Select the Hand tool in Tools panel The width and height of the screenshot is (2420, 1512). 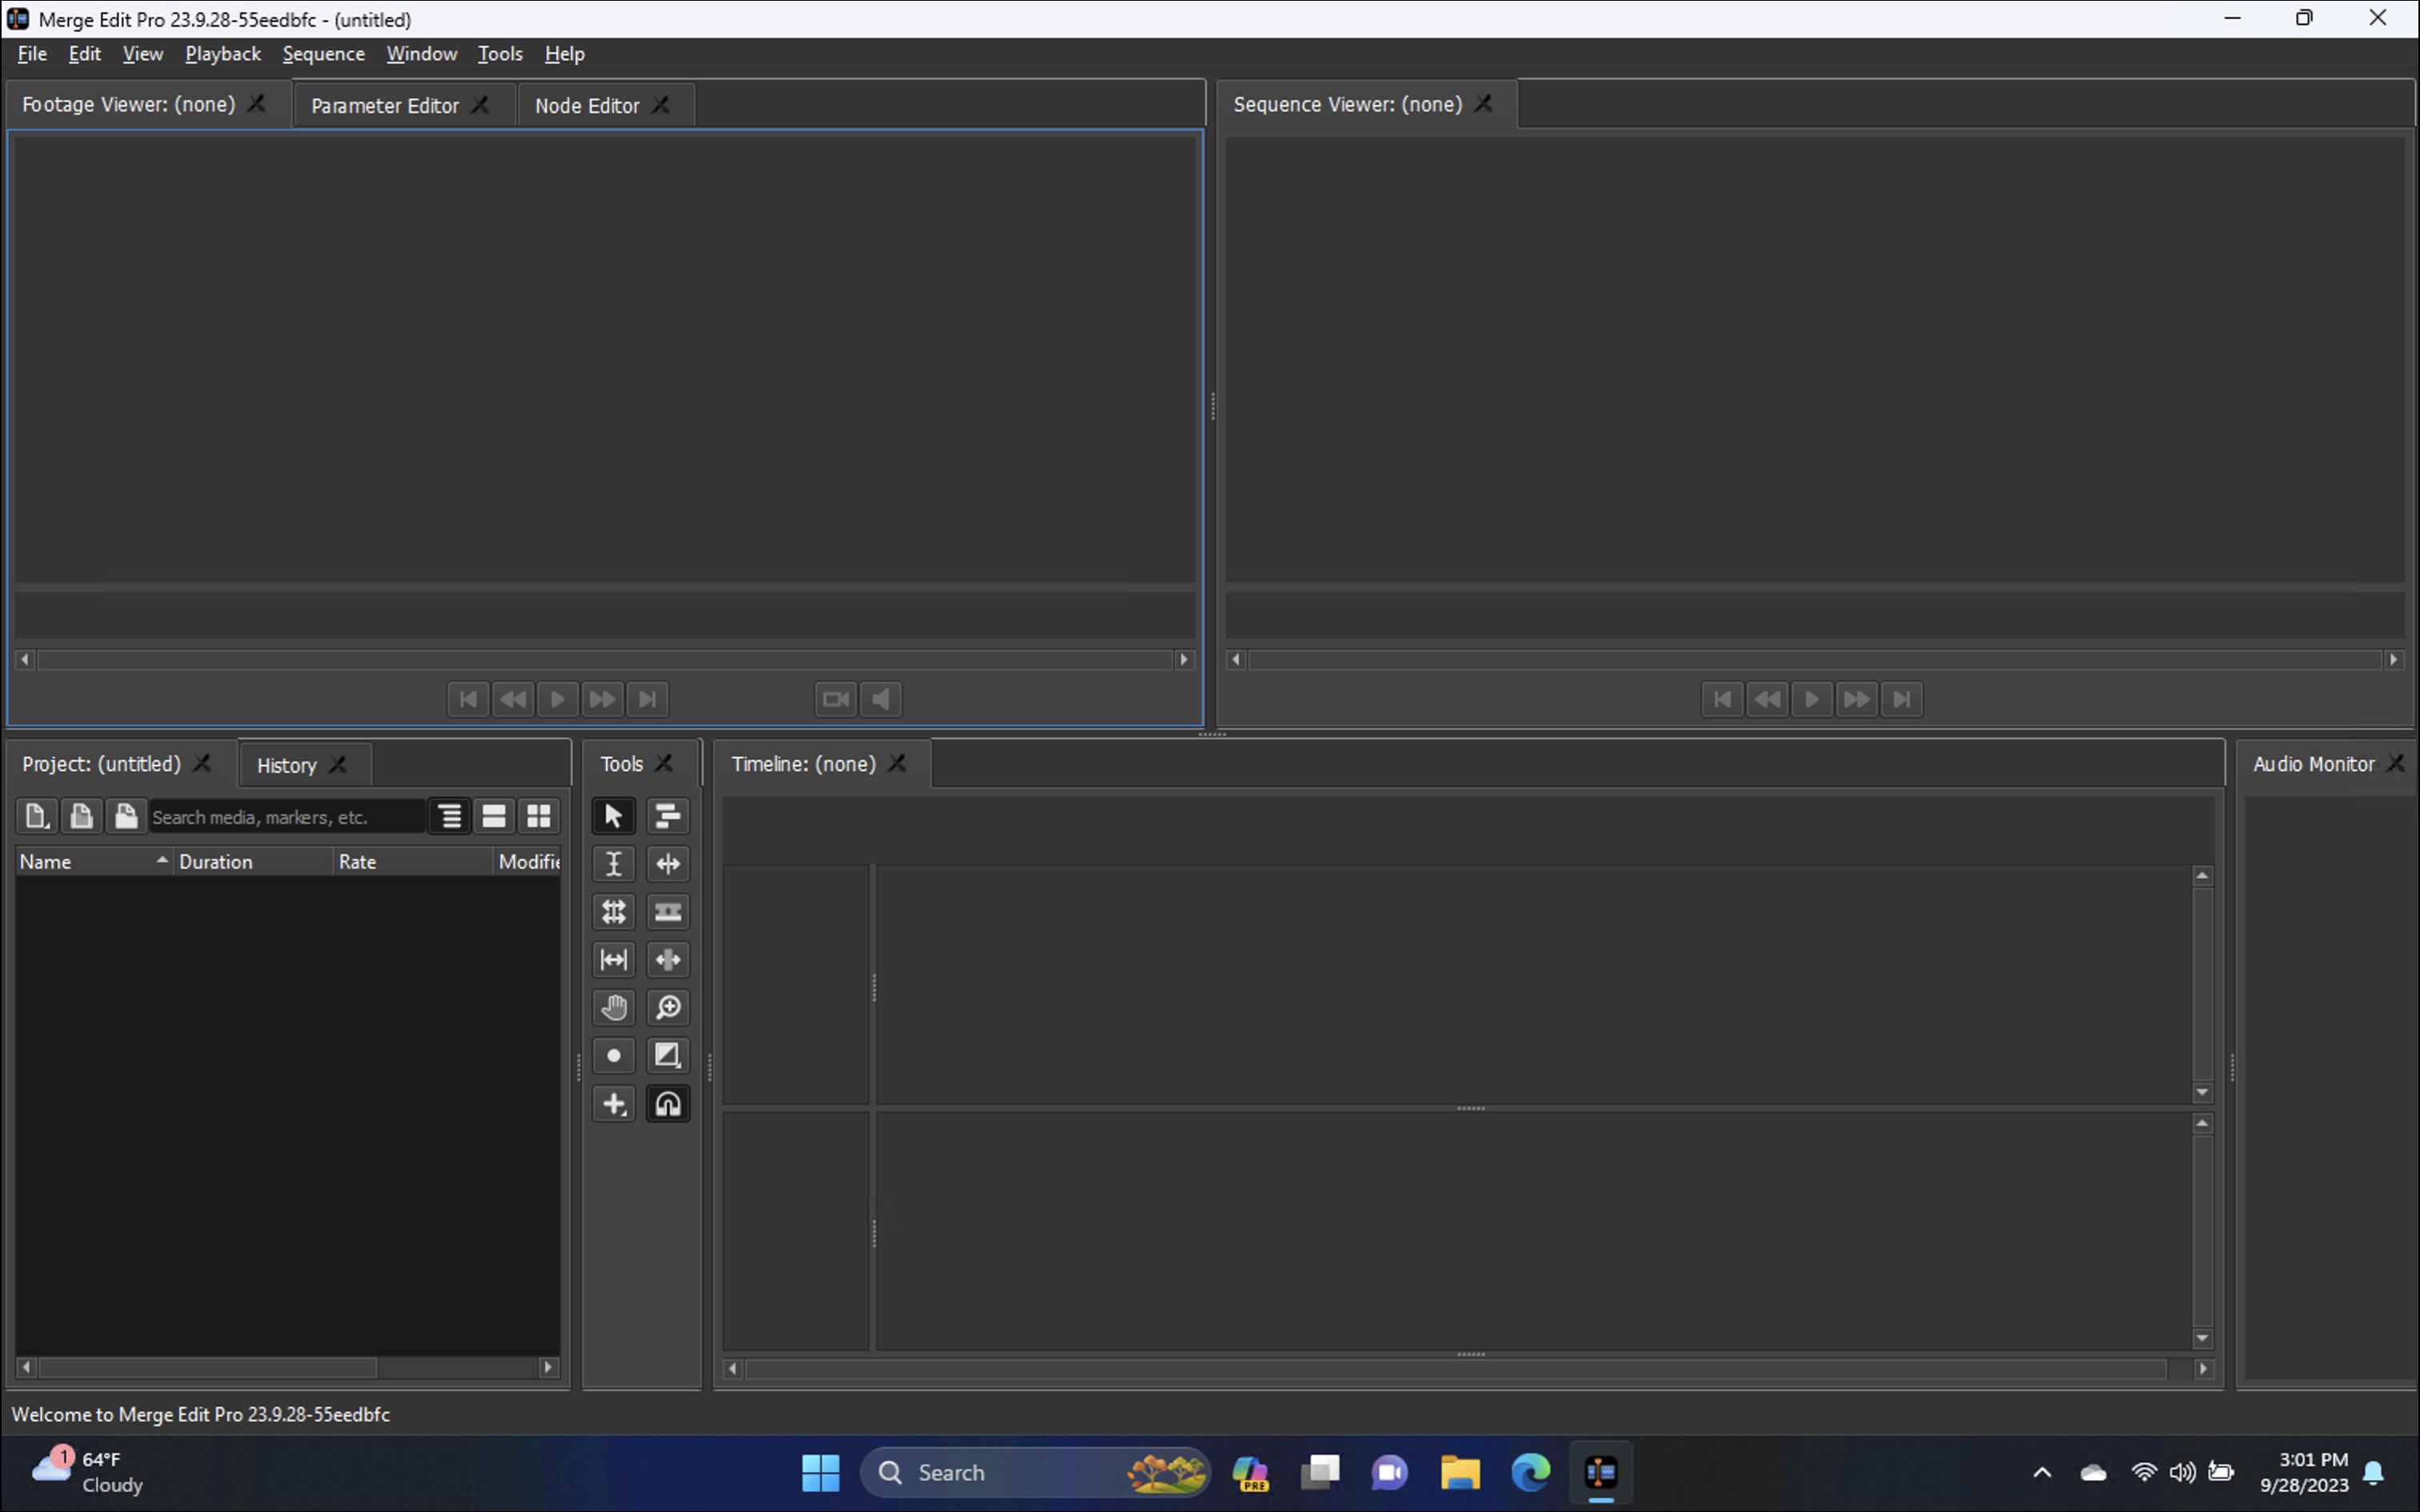[x=613, y=1007]
